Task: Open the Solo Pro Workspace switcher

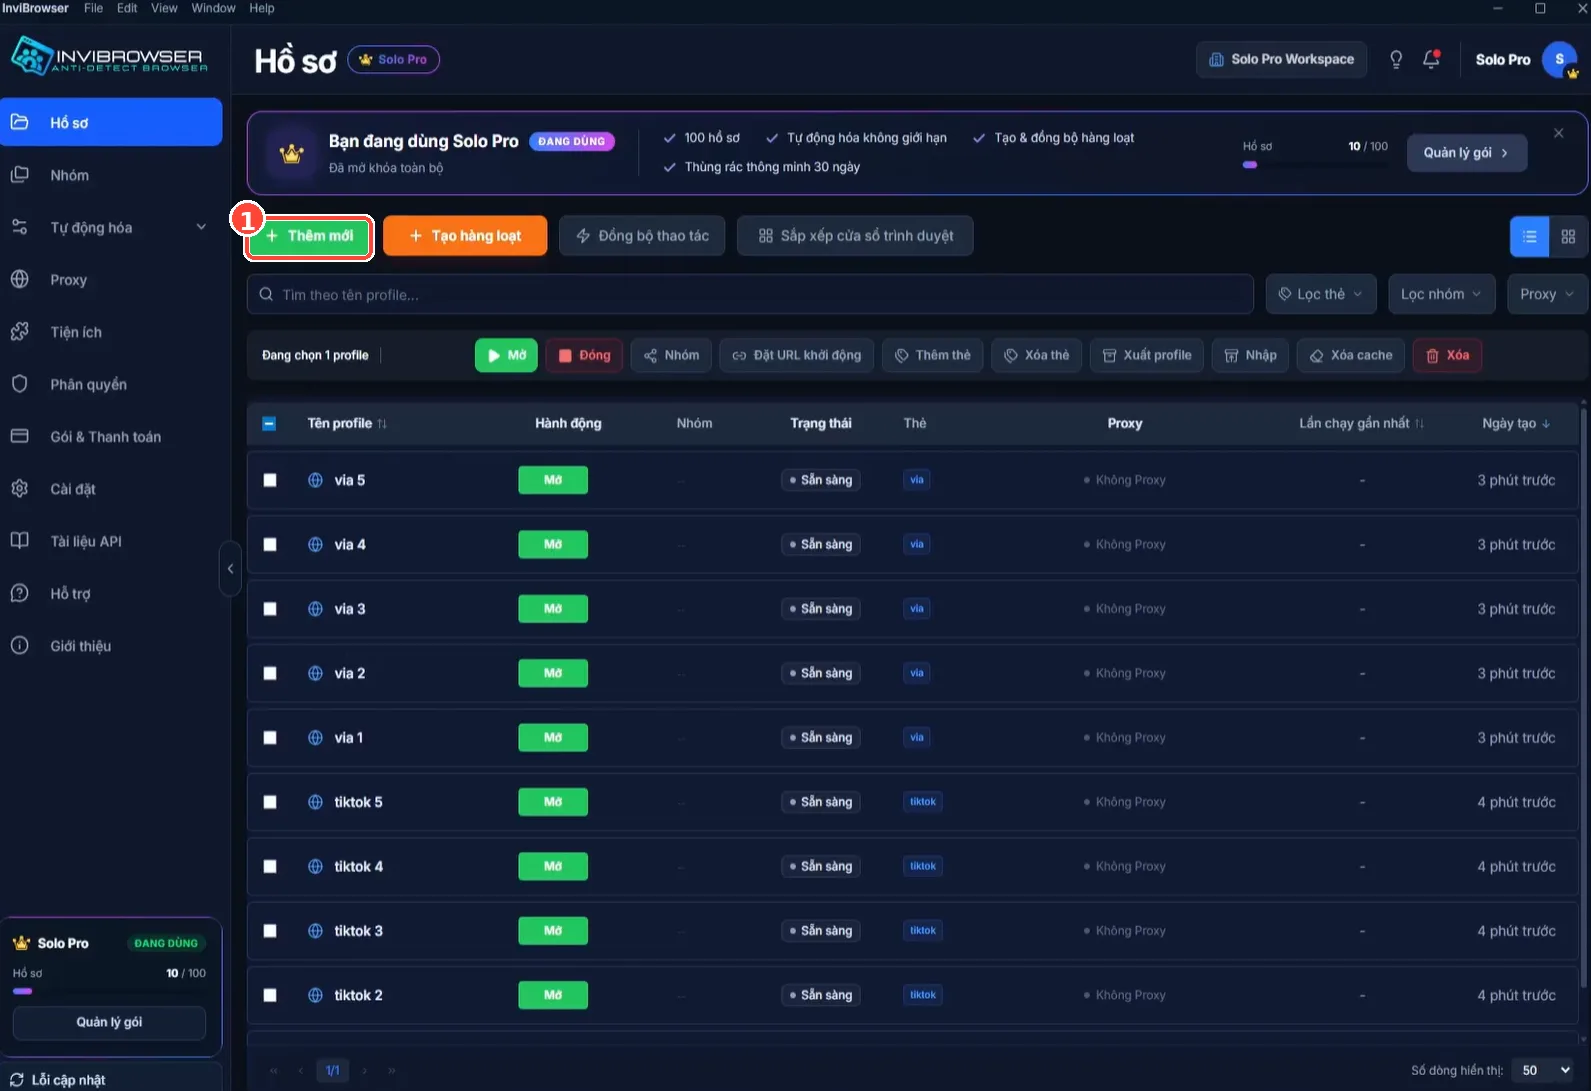Action: click(x=1281, y=59)
